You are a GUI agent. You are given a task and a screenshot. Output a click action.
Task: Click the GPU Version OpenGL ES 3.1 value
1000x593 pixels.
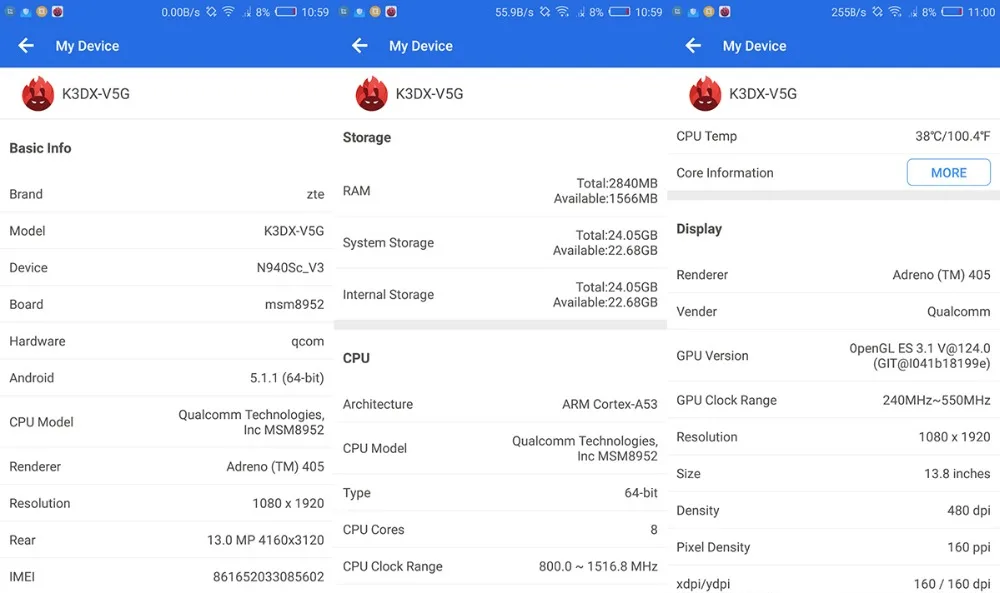(x=920, y=356)
